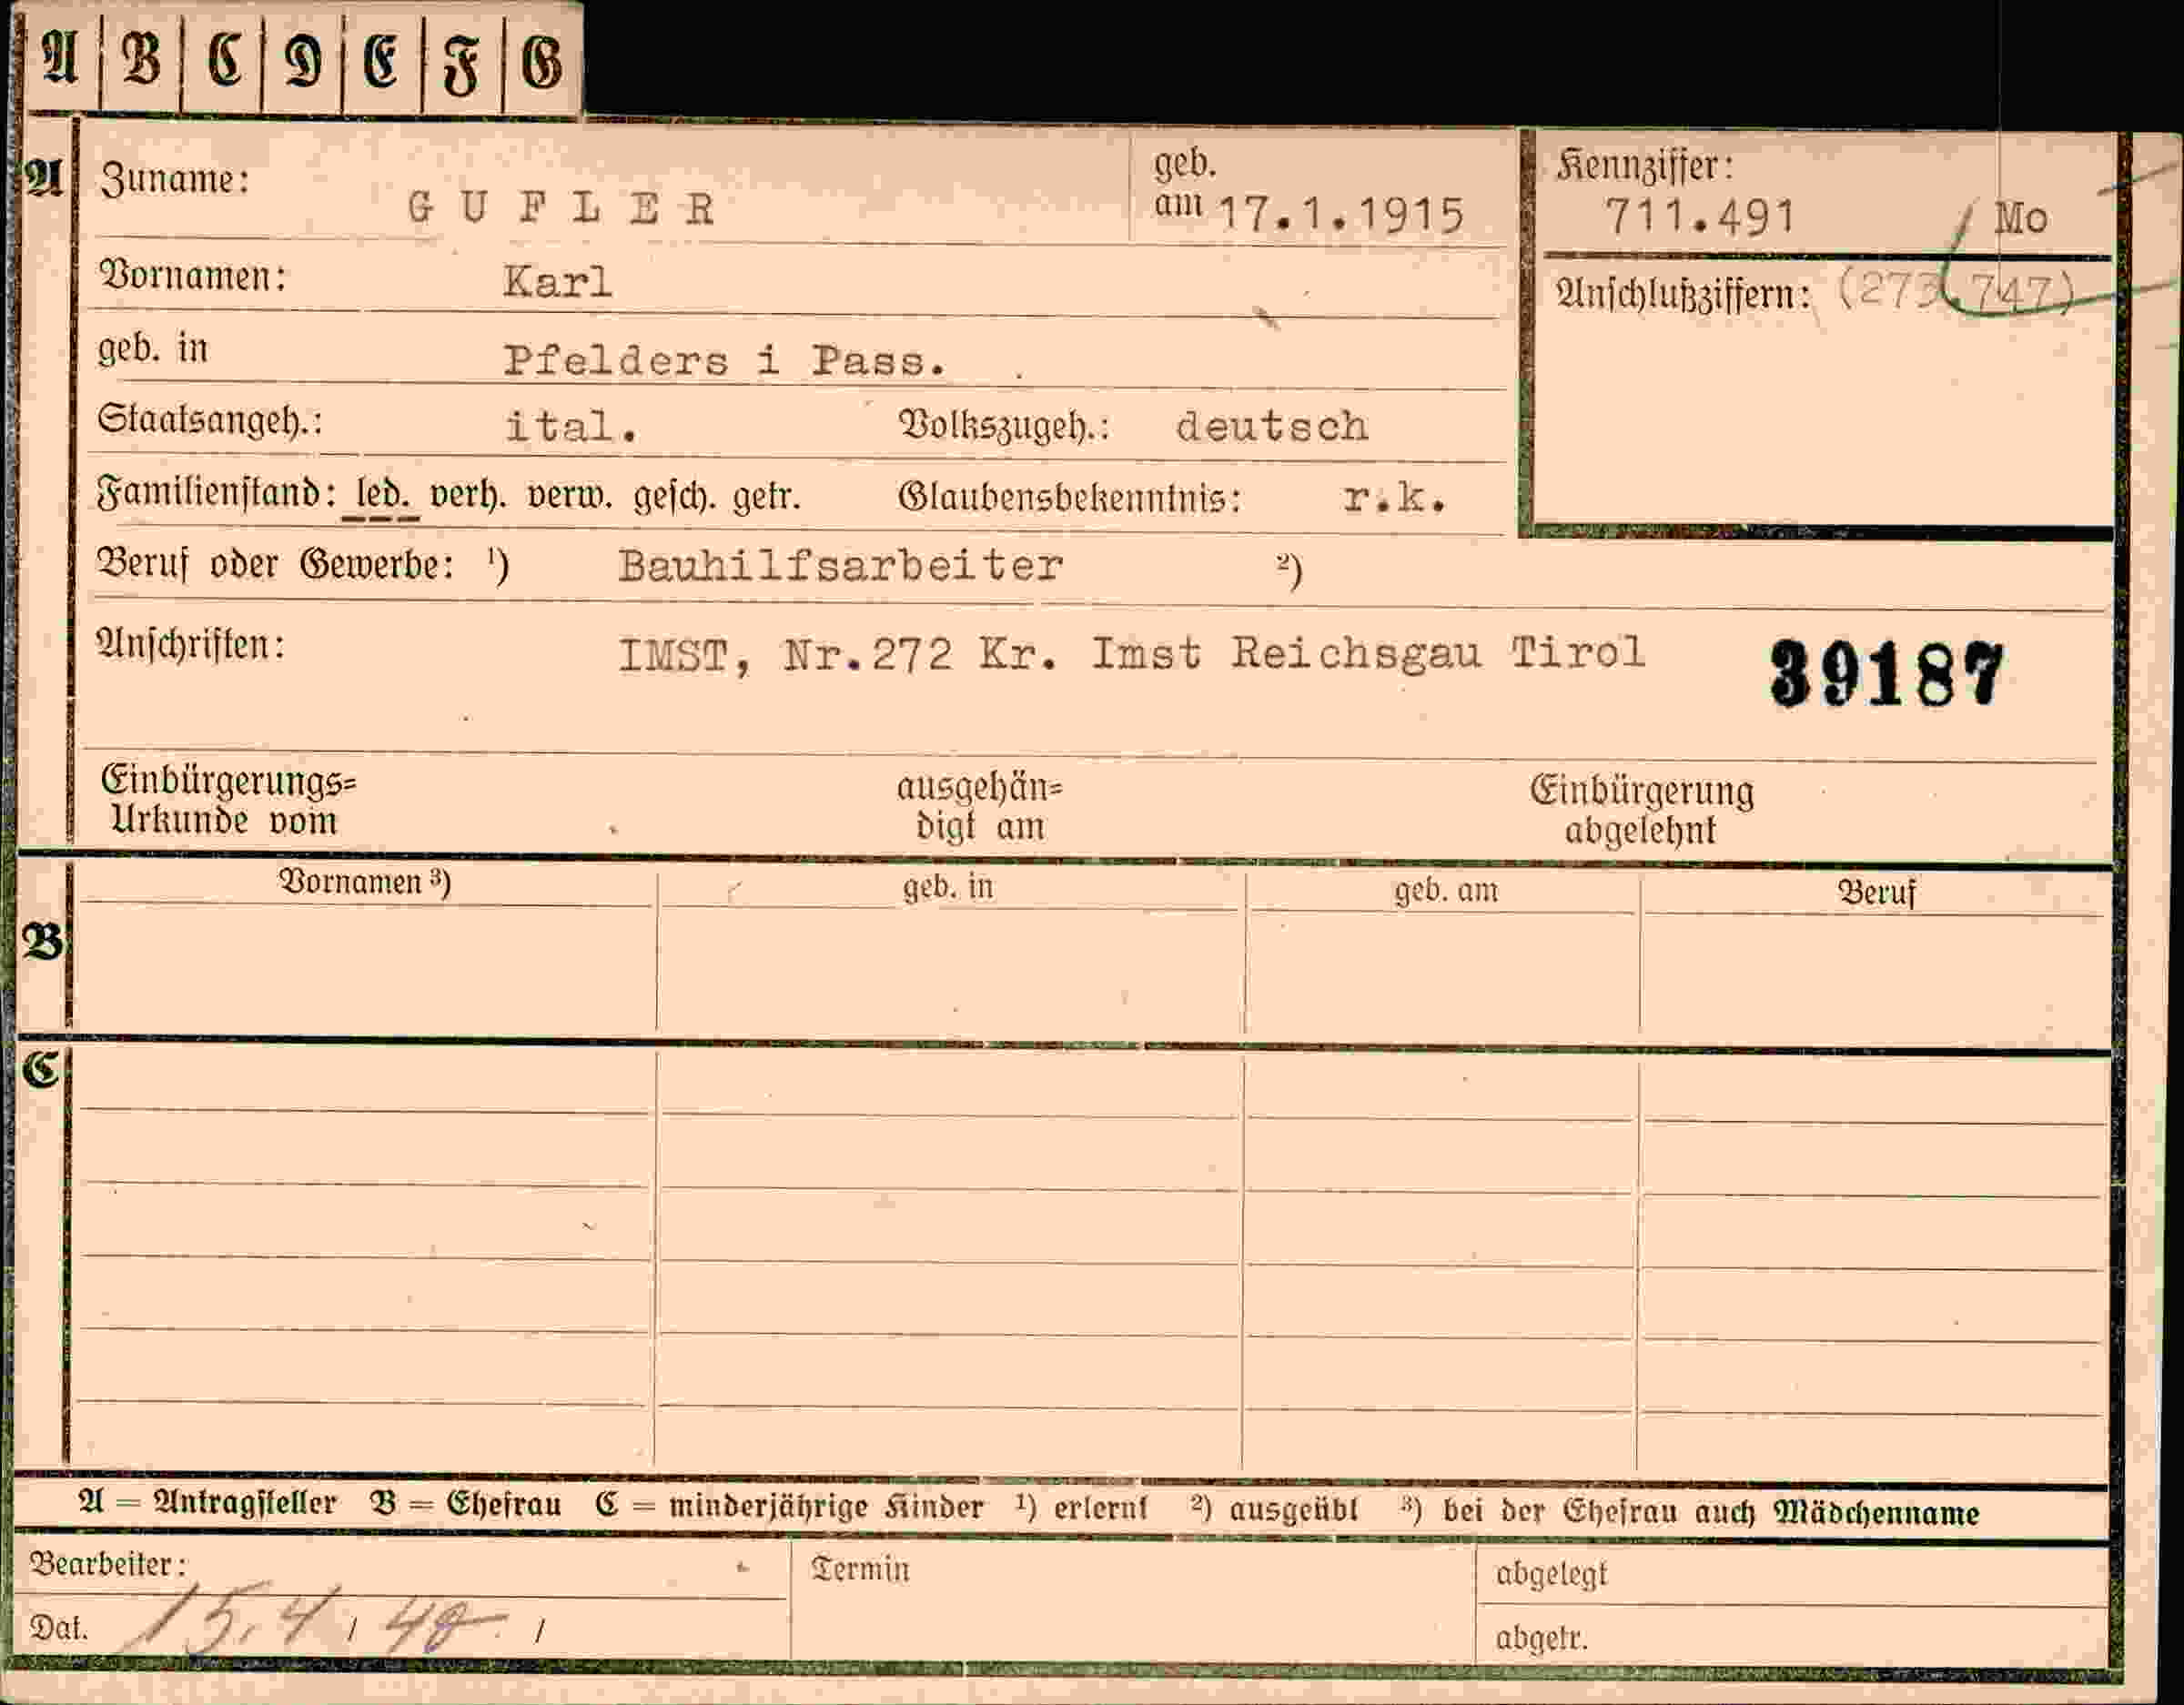Click the address IMST, Nr.272 line

pyautogui.click(x=1131, y=654)
